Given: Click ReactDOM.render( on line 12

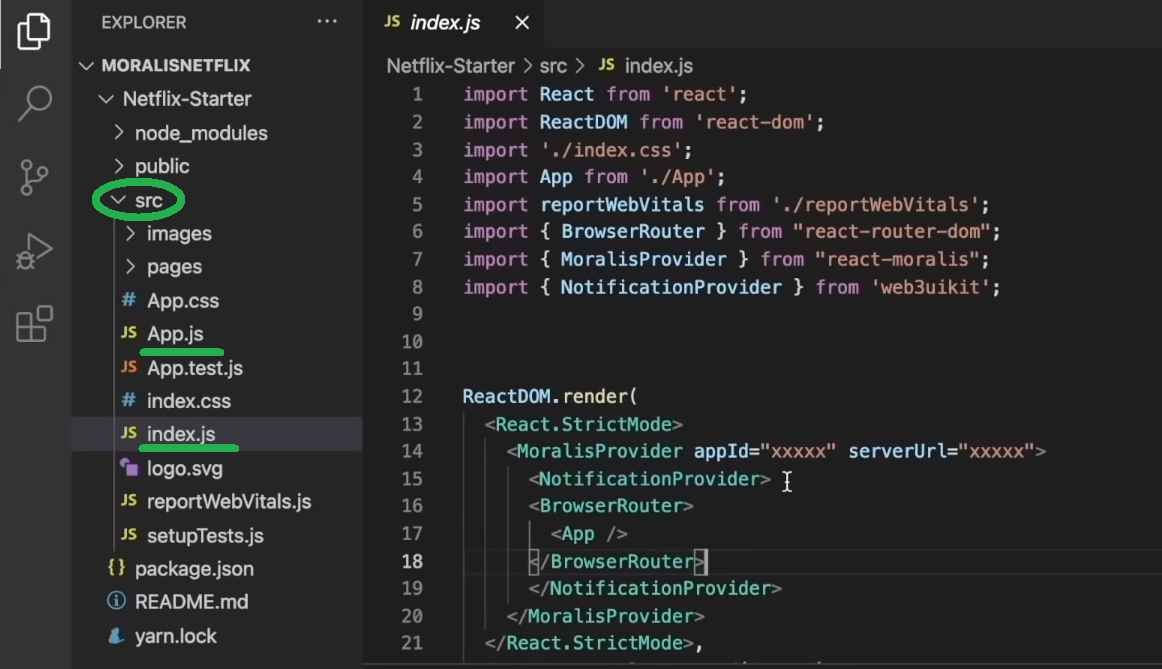Looking at the screenshot, I should pyautogui.click(x=549, y=396).
